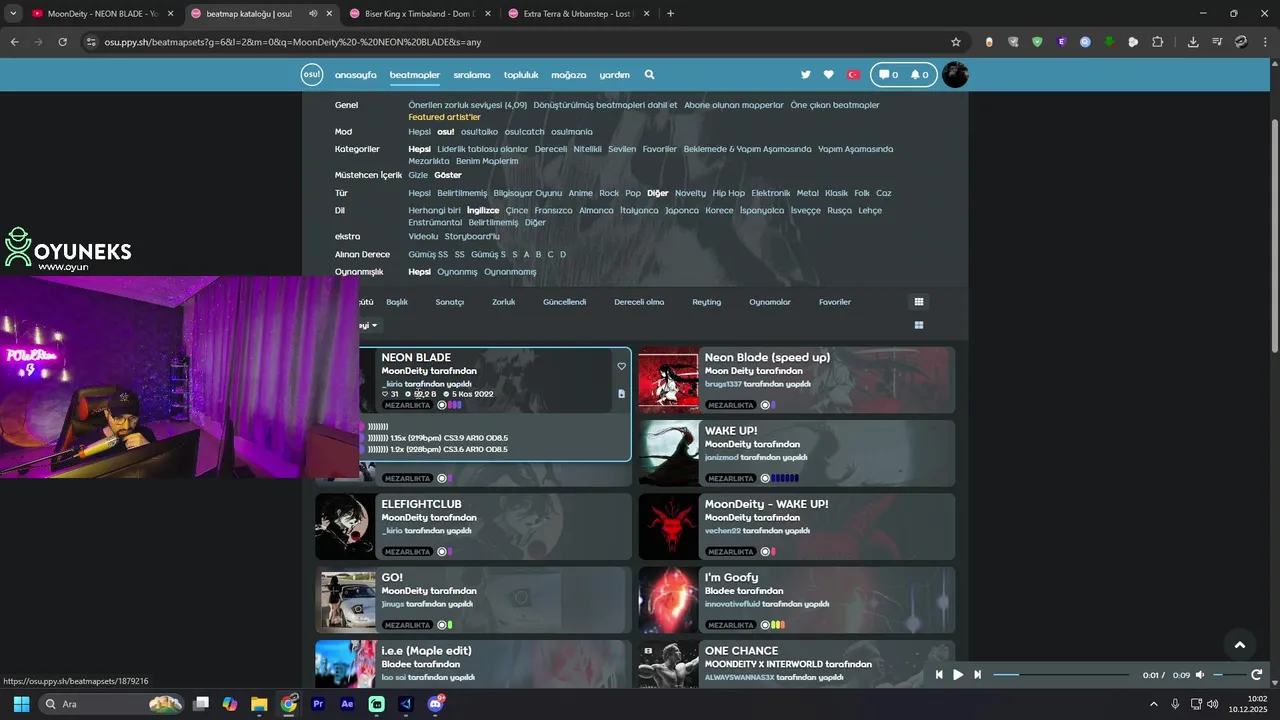The width and height of the screenshot is (1280, 720).
Task: Open Chrome downloads icon
Action: [x=1193, y=42]
